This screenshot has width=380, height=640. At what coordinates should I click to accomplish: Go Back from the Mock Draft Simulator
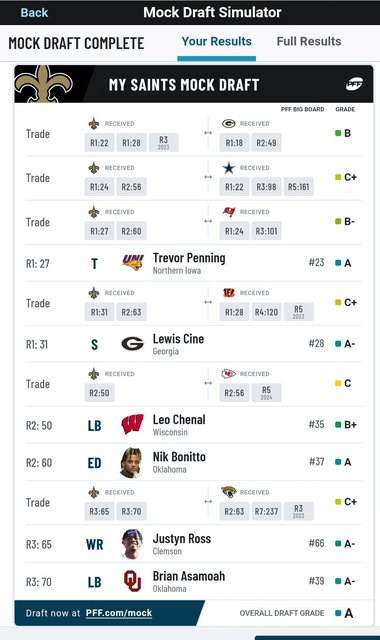click(34, 13)
